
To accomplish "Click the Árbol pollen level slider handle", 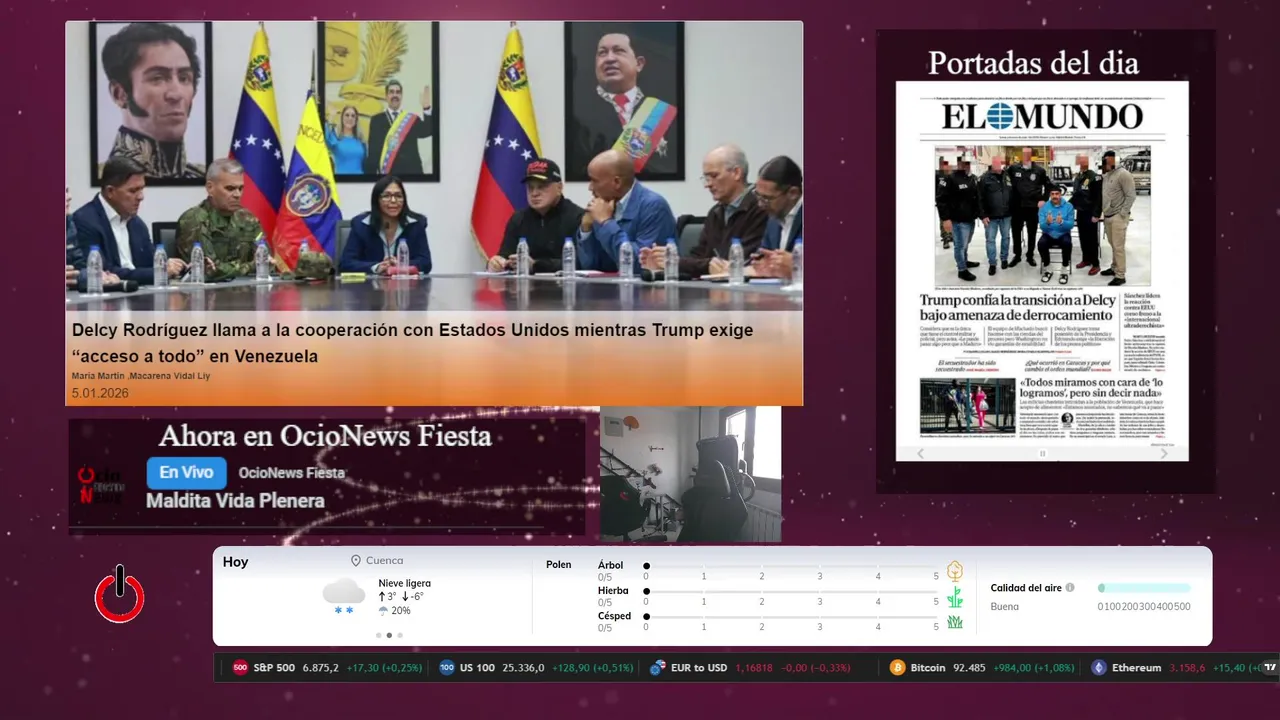I will coord(647,566).
